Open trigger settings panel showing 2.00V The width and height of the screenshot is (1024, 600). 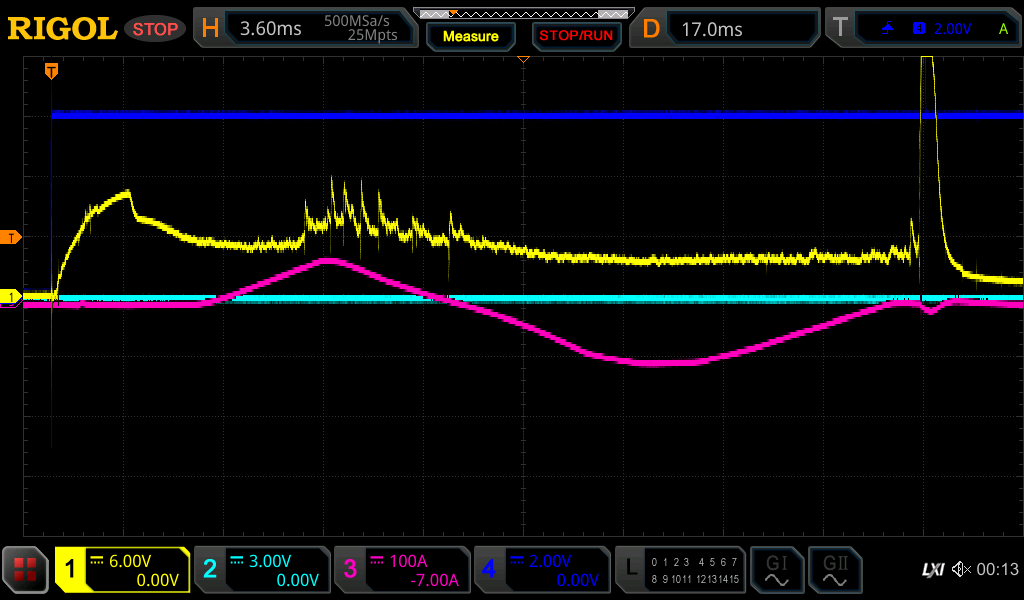[926, 29]
